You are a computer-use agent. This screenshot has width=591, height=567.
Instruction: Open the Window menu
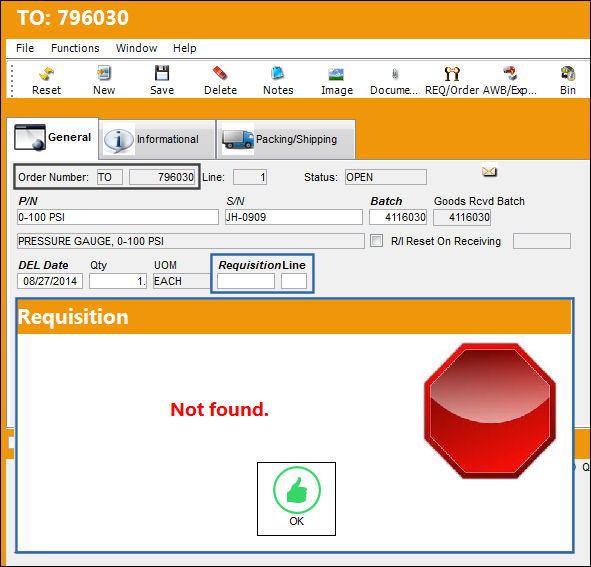(x=136, y=48)
